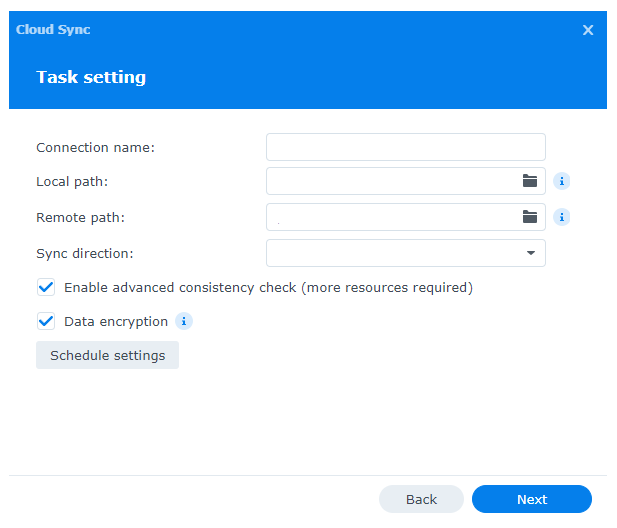
Task: Disable advanced consistency check checkbox
Action: [x=46, y=288]
